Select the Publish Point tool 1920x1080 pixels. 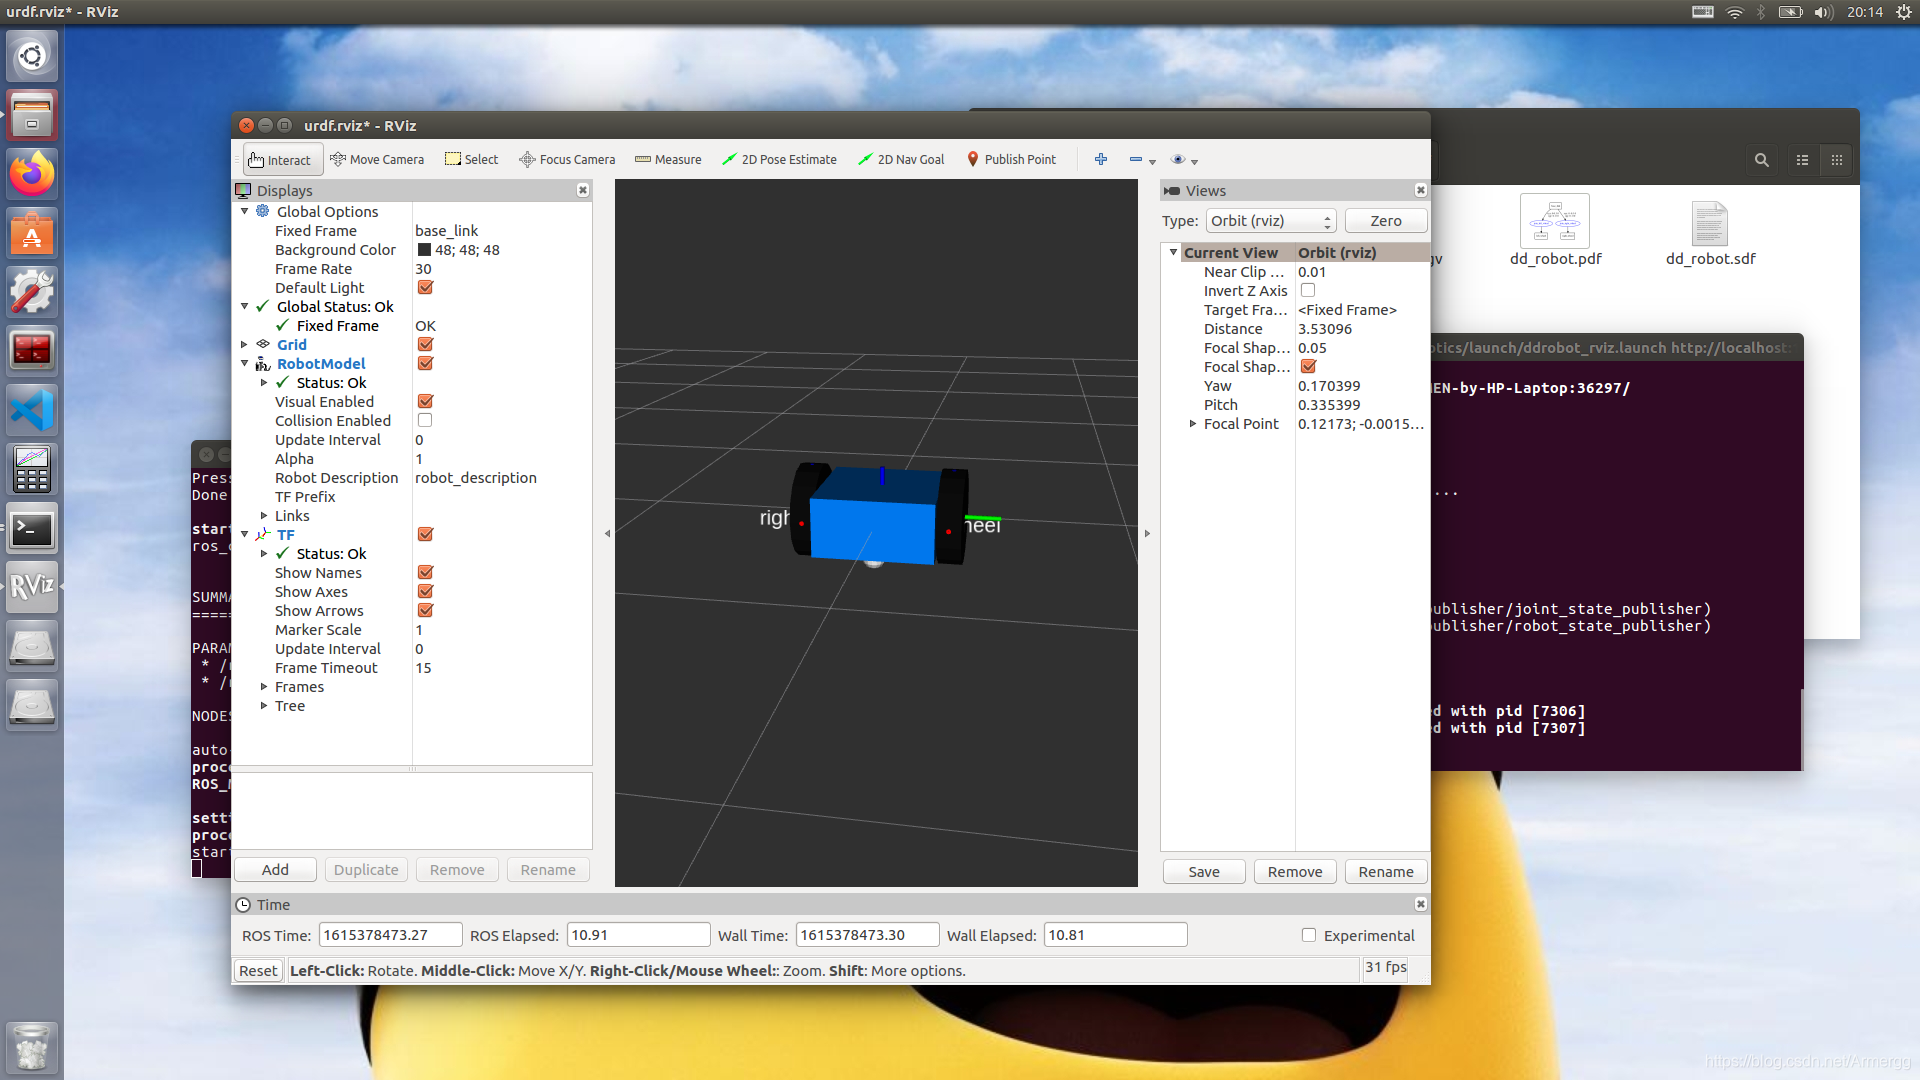tap(1011, 160)
